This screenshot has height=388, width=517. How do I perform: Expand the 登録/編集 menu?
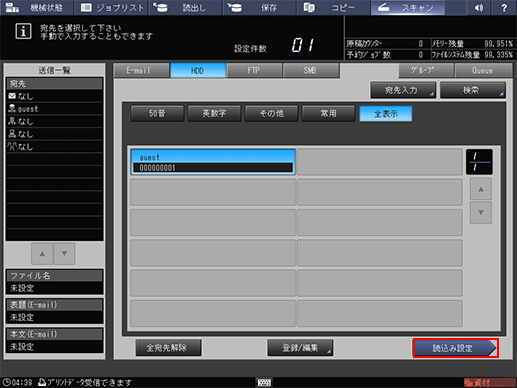coord(300,348)
